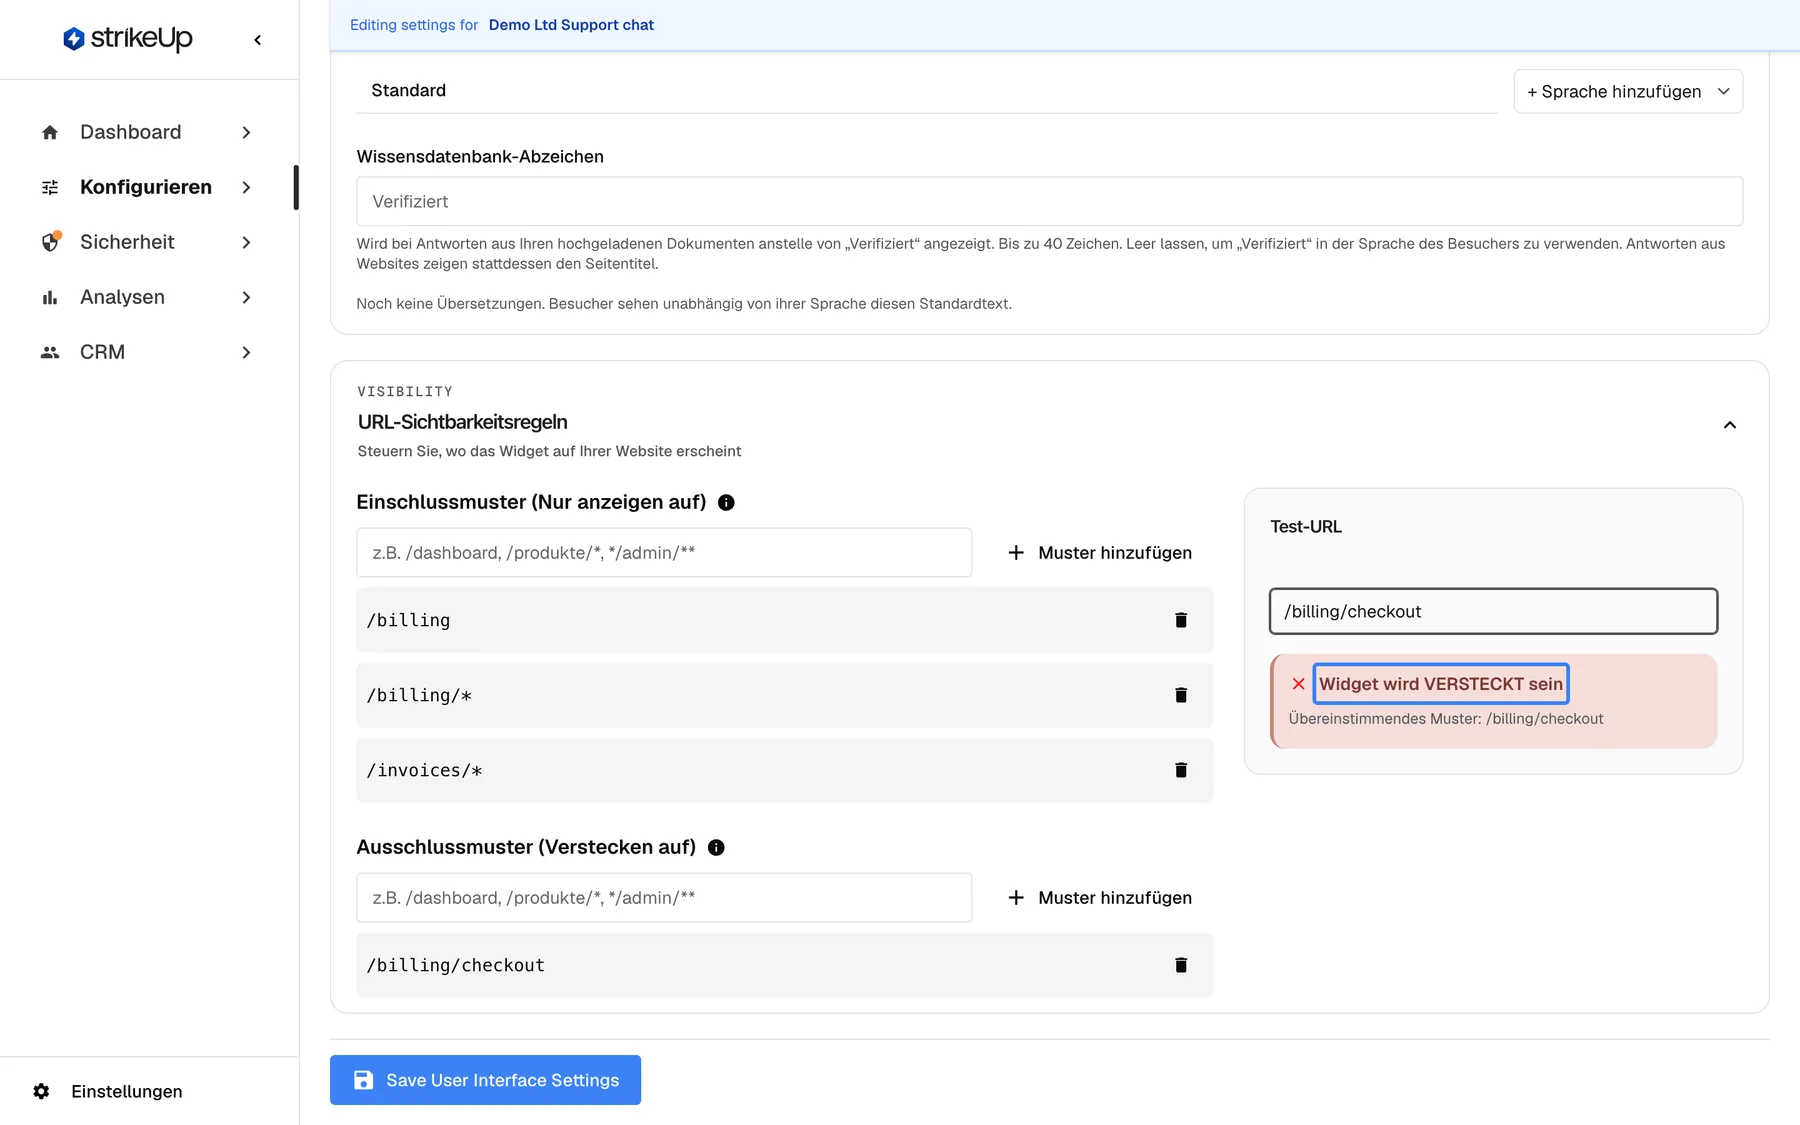The height and width of the screenshot is (1125, 1800).
Task: Collapse the URL-Sichtbarkeitsregeln section
Action: point(1729,425)
